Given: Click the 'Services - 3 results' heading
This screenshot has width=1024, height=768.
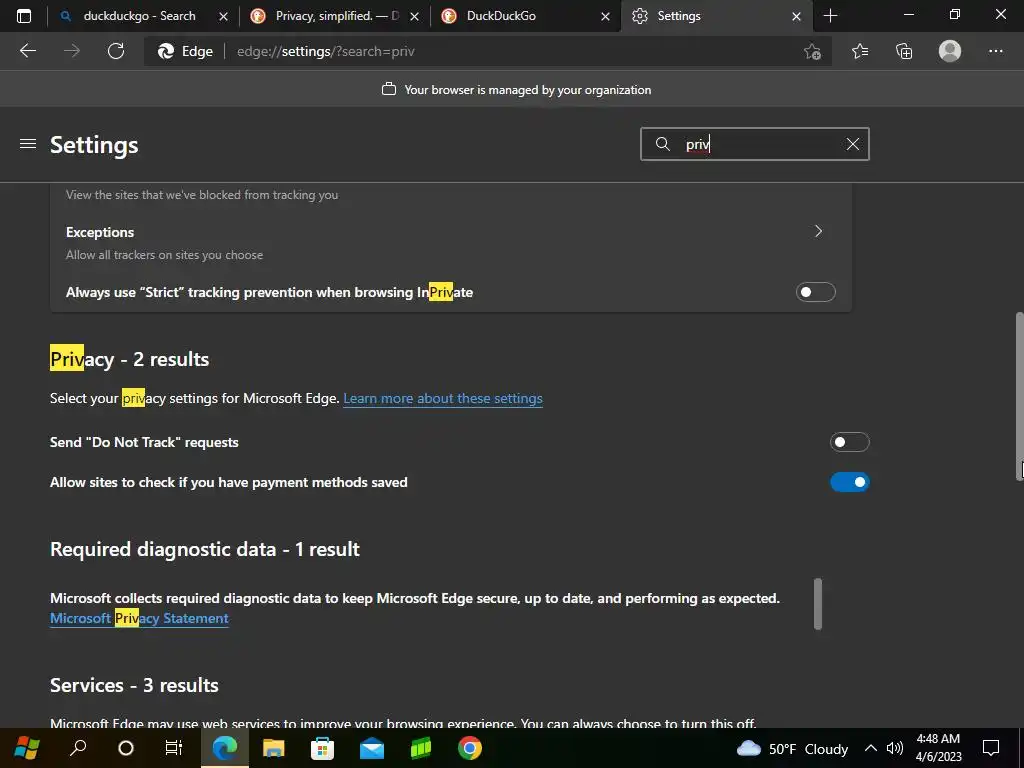Looking at the screenshot, I should point(134,685).
